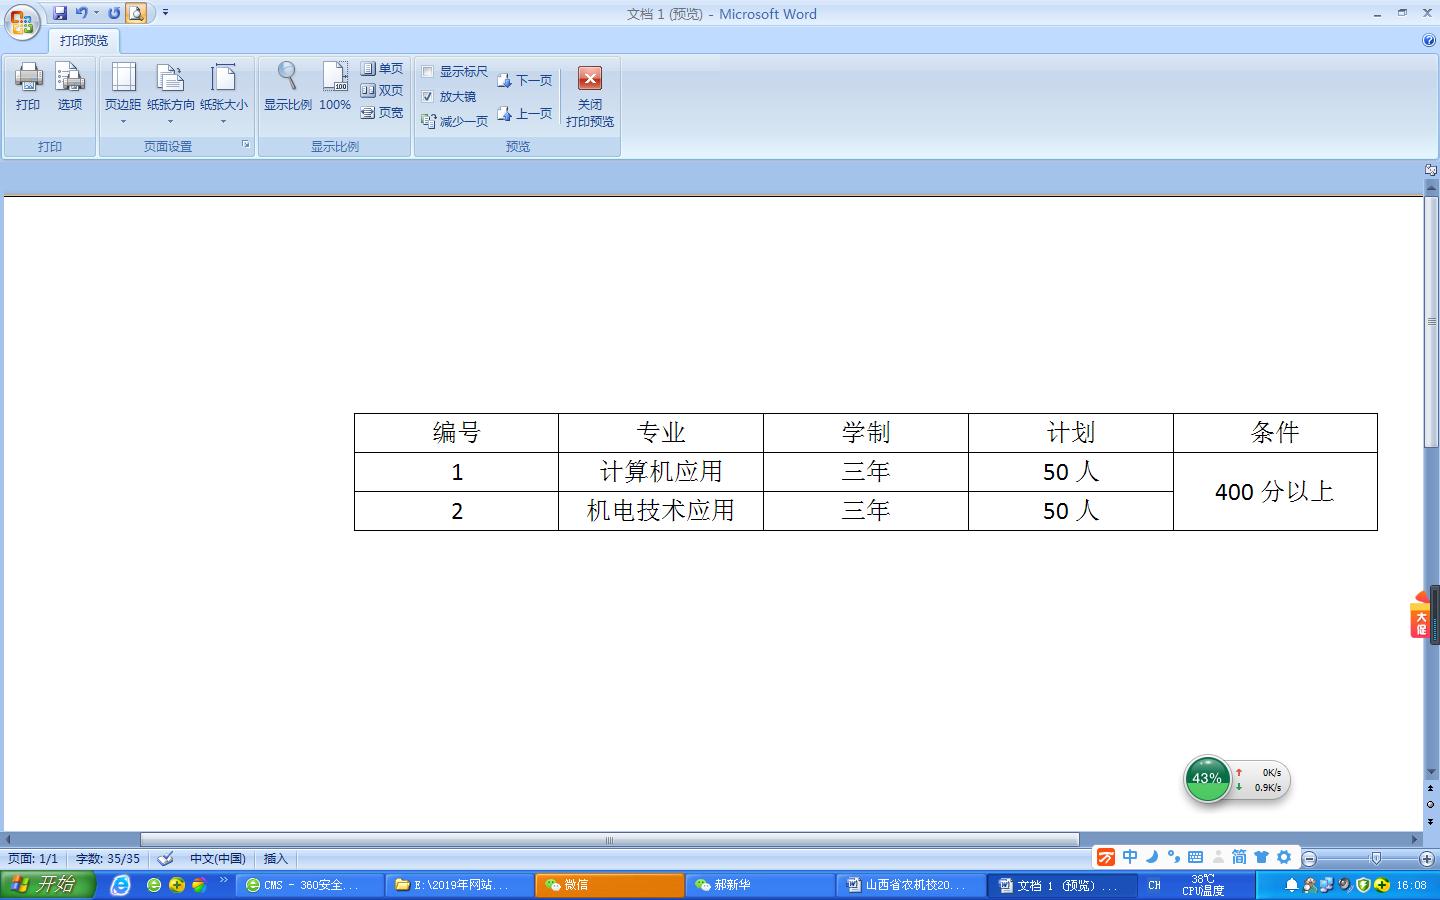Go to Next Page (下一页)

(x=525, y=80)
